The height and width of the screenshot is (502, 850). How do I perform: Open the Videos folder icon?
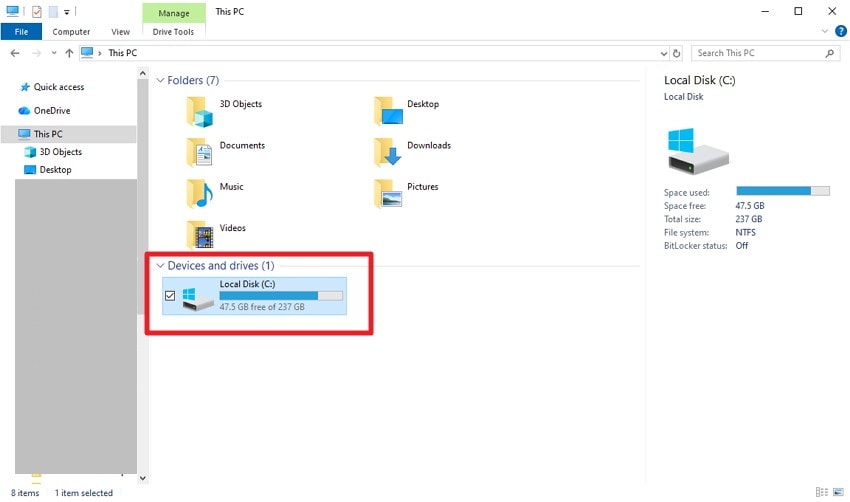(x=199, y=235)
